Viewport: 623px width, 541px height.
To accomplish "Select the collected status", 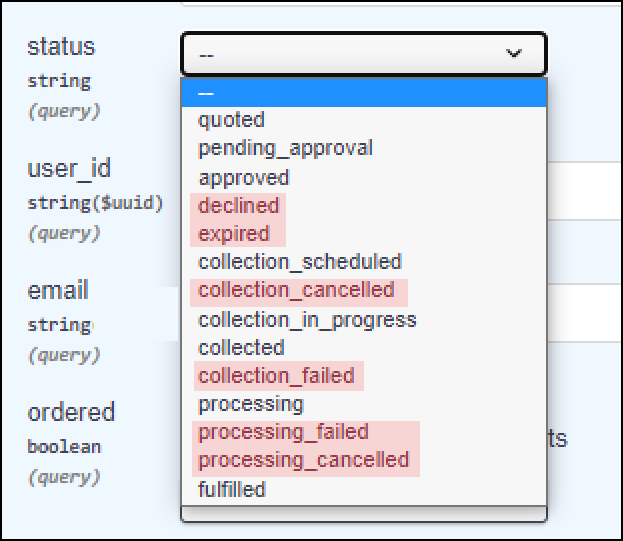I will 364,348.
